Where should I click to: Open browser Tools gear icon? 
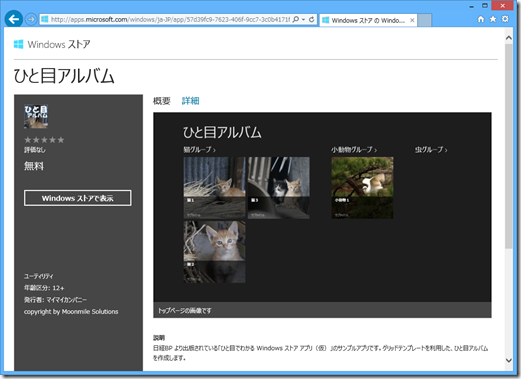tap(505, 19)
